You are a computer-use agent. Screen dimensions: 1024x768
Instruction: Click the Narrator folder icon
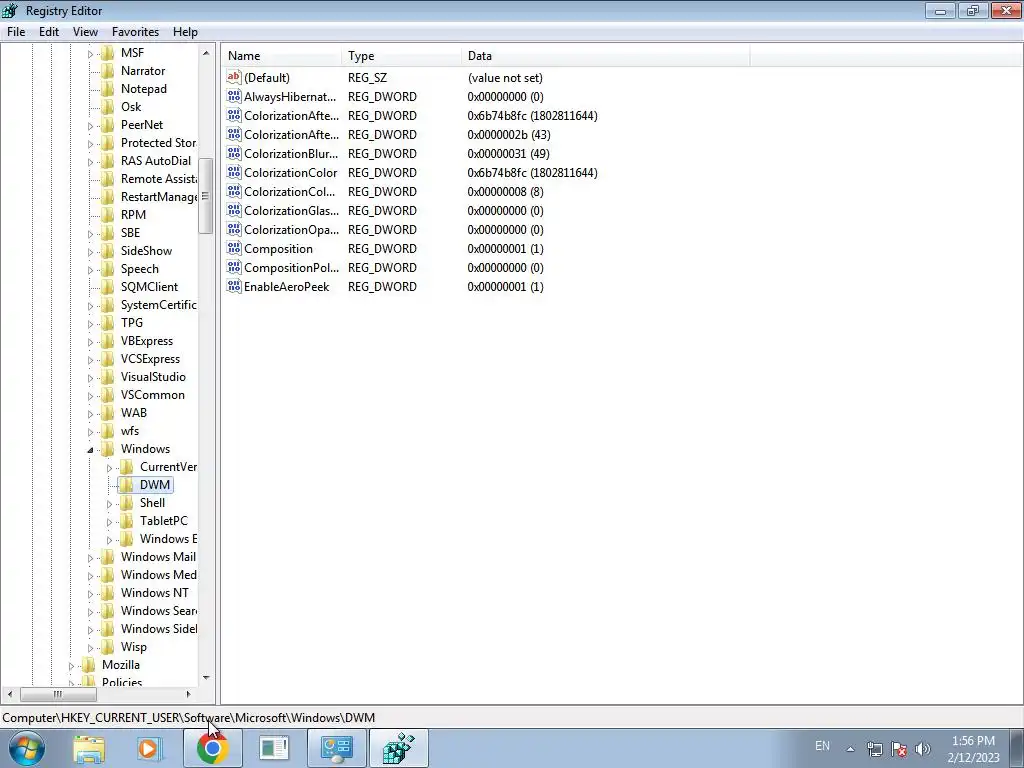108,71
